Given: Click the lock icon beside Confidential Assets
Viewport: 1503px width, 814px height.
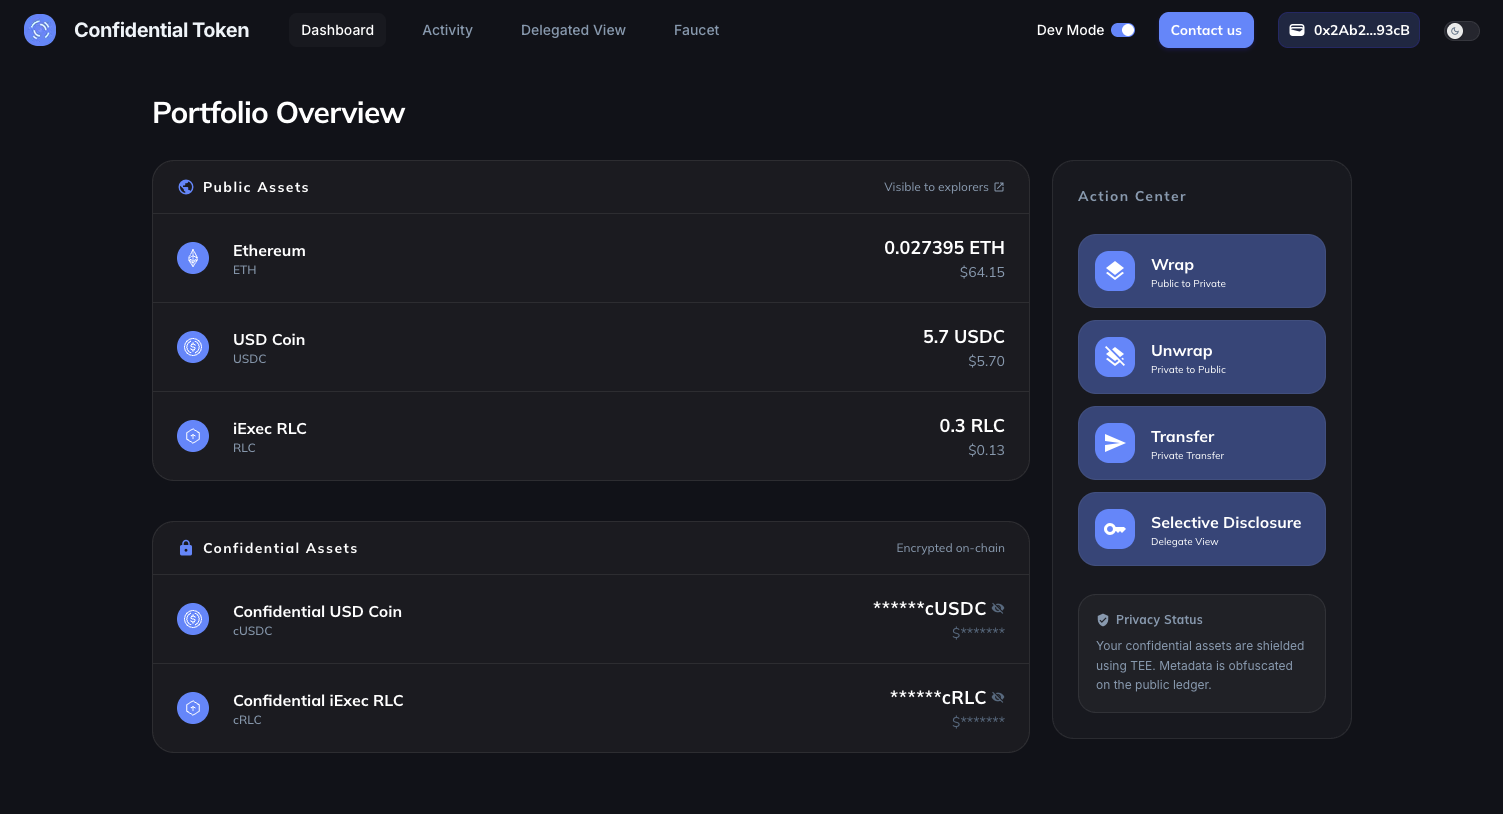Looking at the screenshot, I should click(x=186, y=547).
